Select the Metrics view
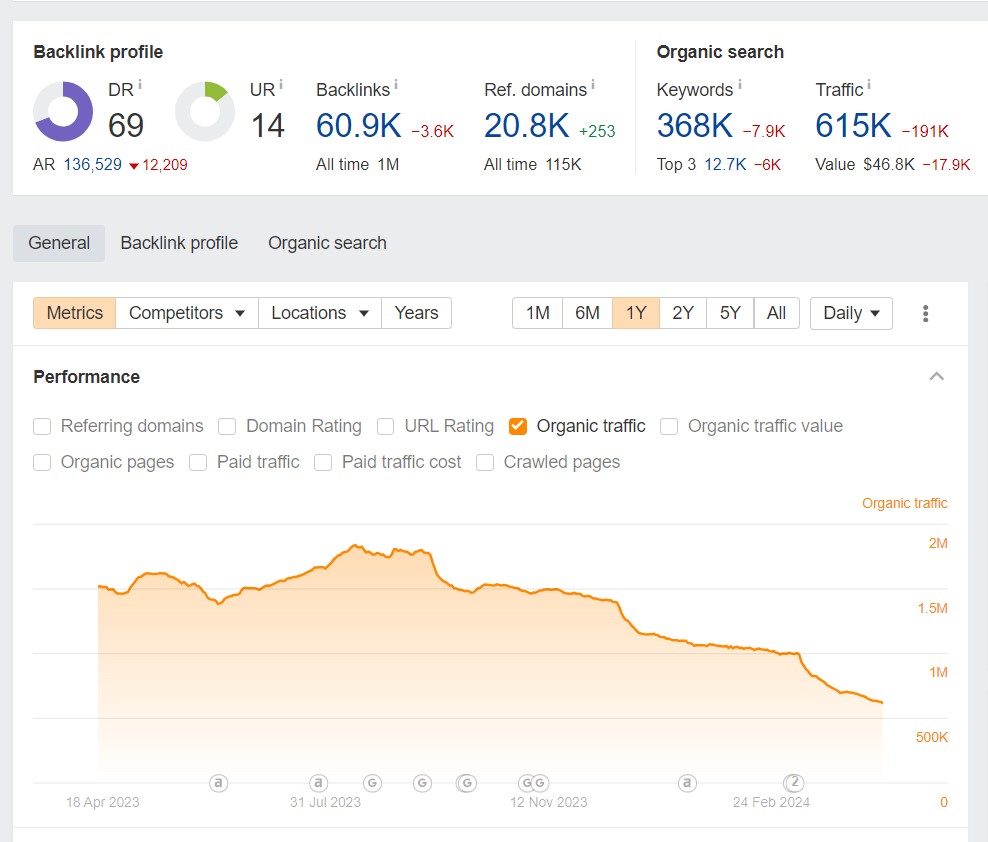988x842 pixels. (74, 313)
